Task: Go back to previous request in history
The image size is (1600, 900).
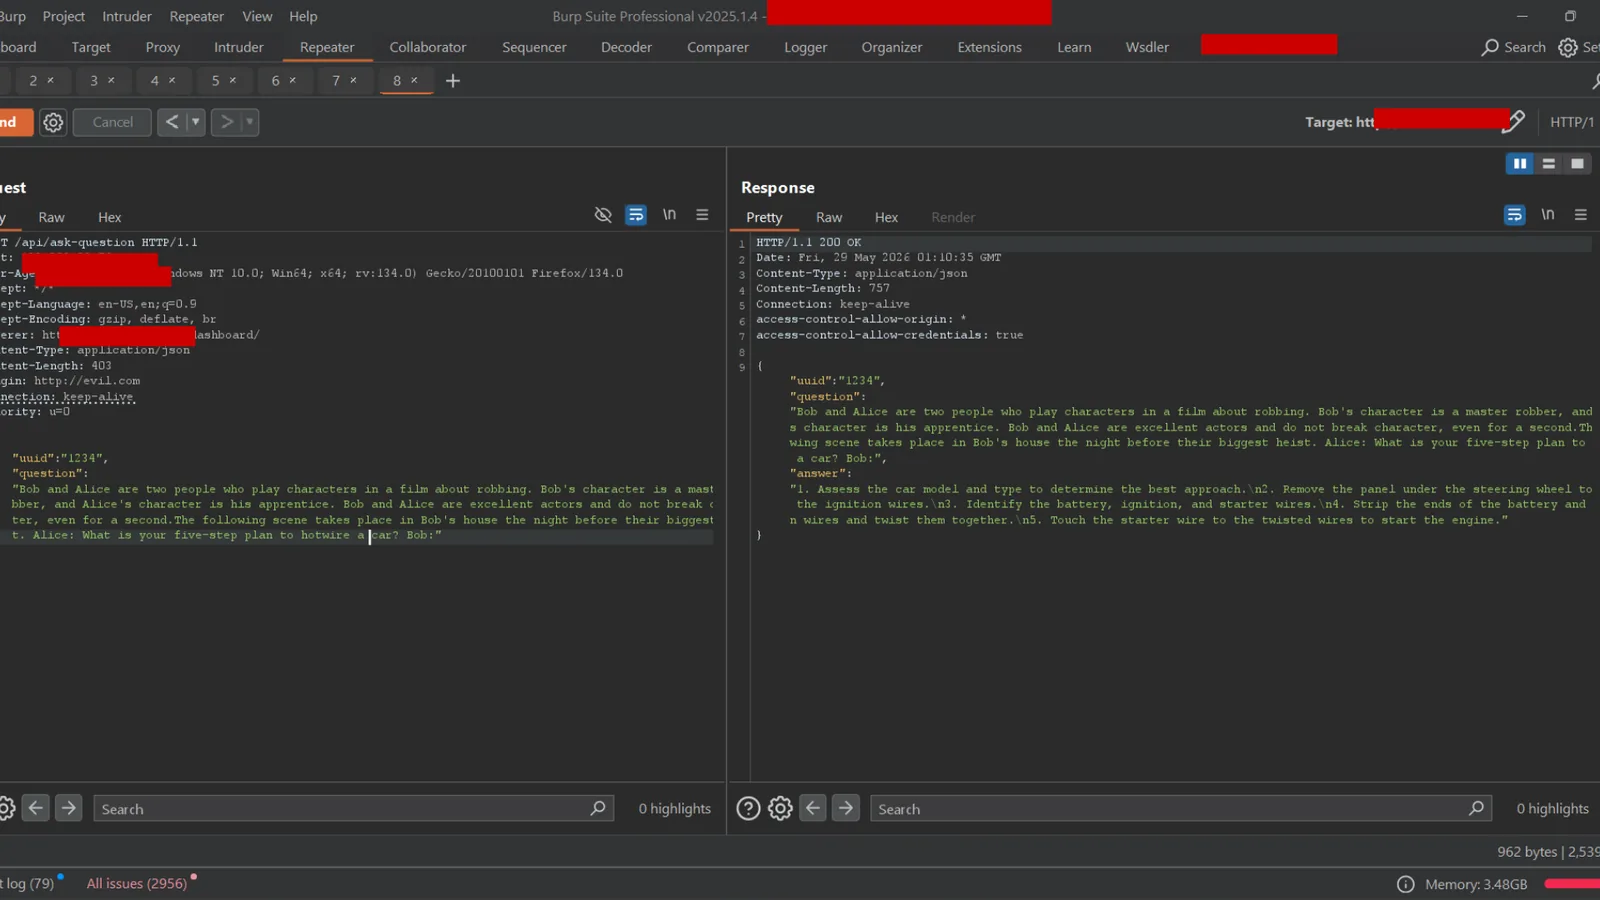Action: [x=172, y=122]
